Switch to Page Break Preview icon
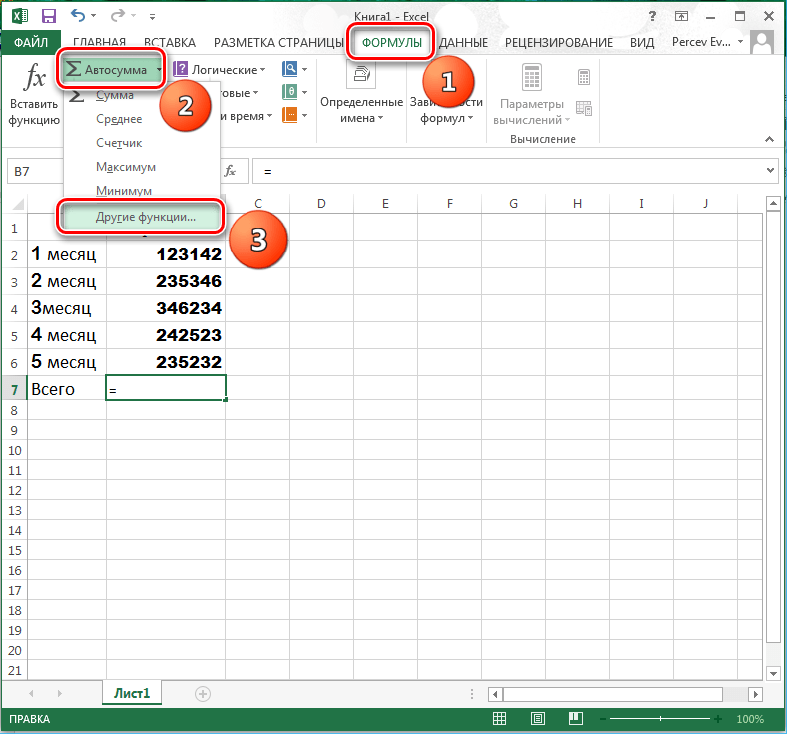787x734 pixels. tap(576, 719)
